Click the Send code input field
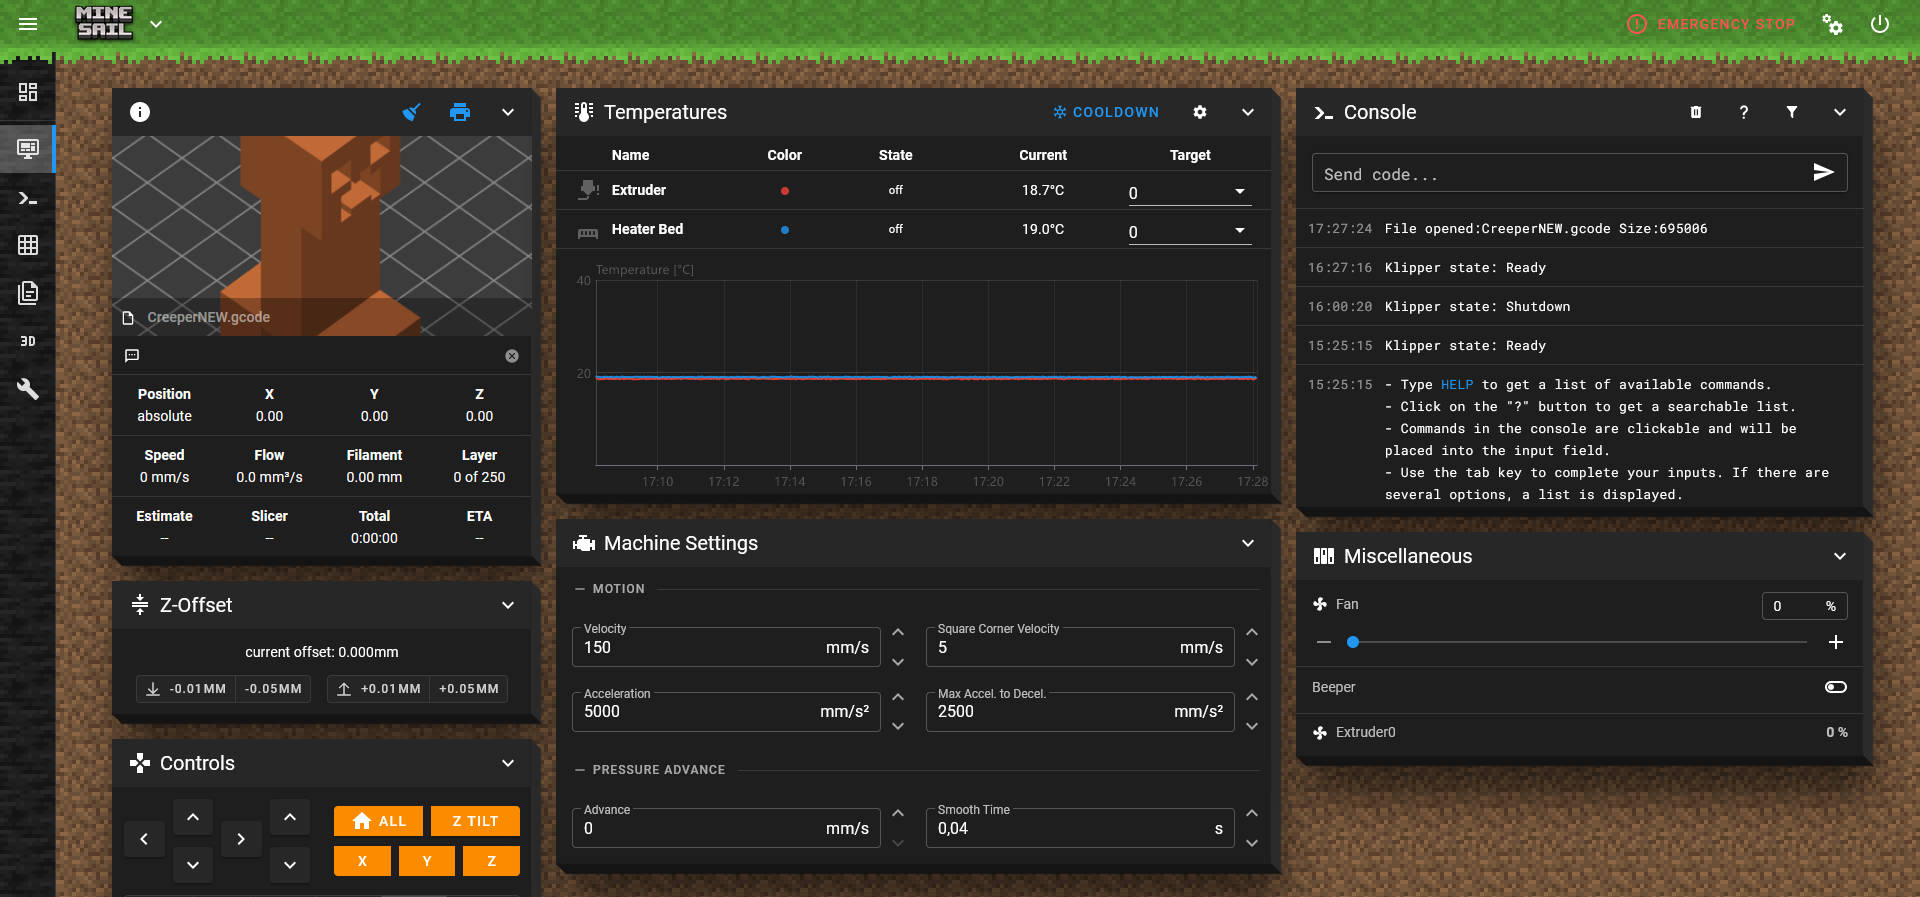 (x=1560, y=174)
